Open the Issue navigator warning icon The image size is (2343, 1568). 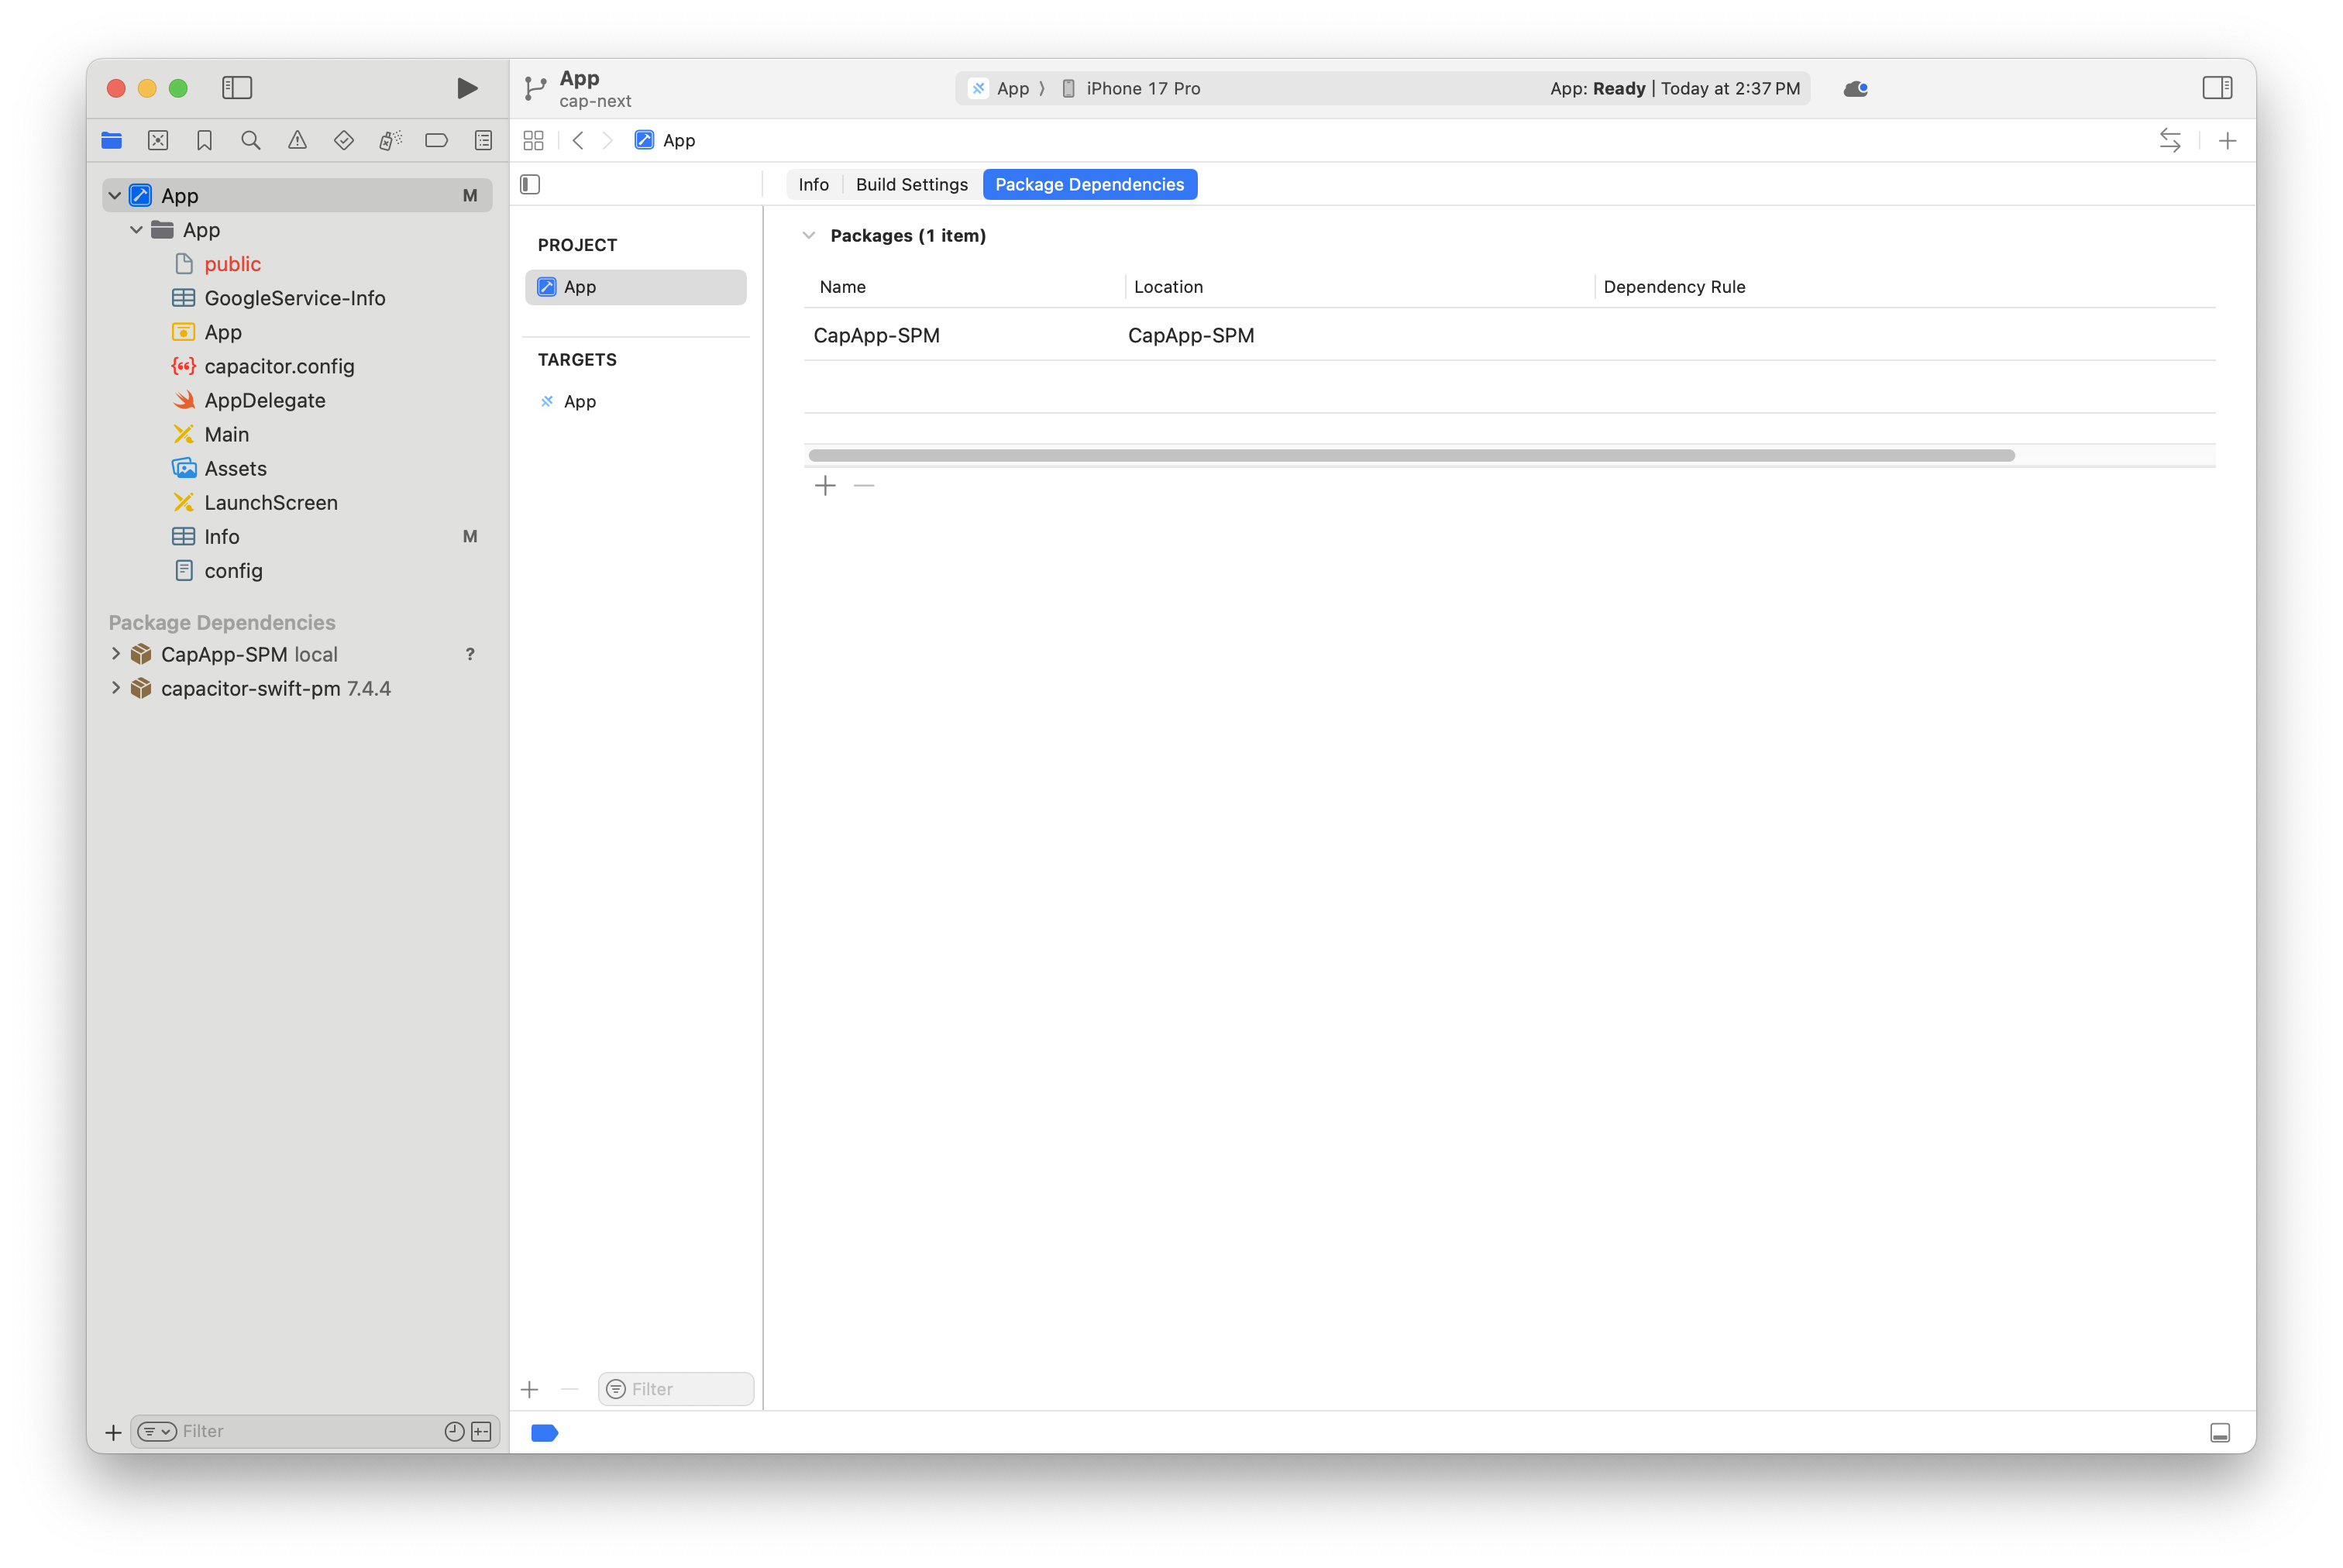coord(297,141)
